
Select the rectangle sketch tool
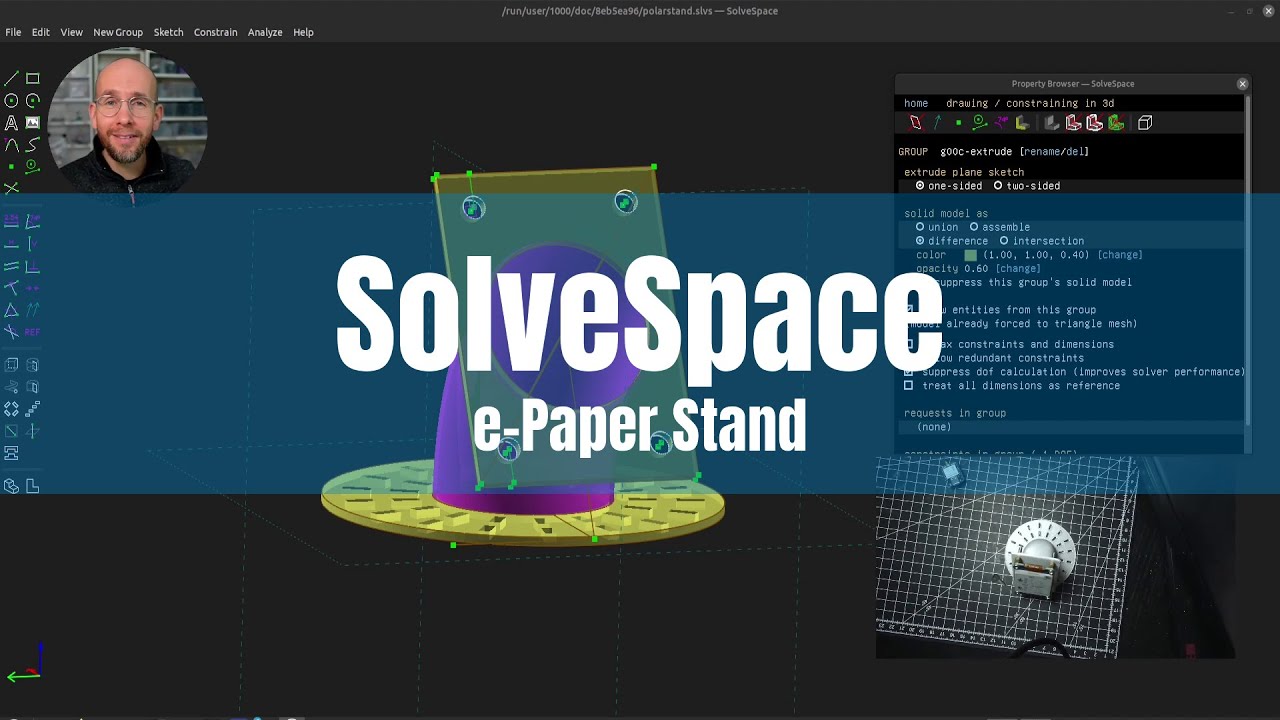click(x=33, y=78)
